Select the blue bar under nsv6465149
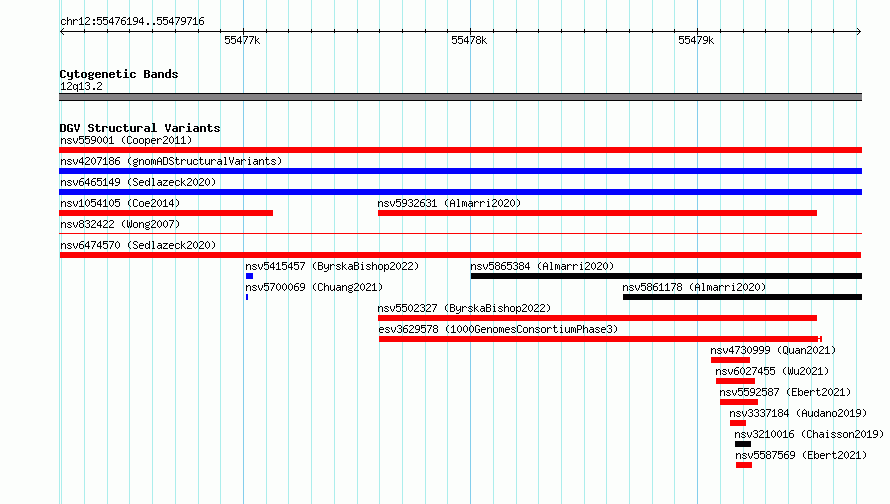Image resolution: width=890 pixels, height=504 pixels. (x=460, y=192)
